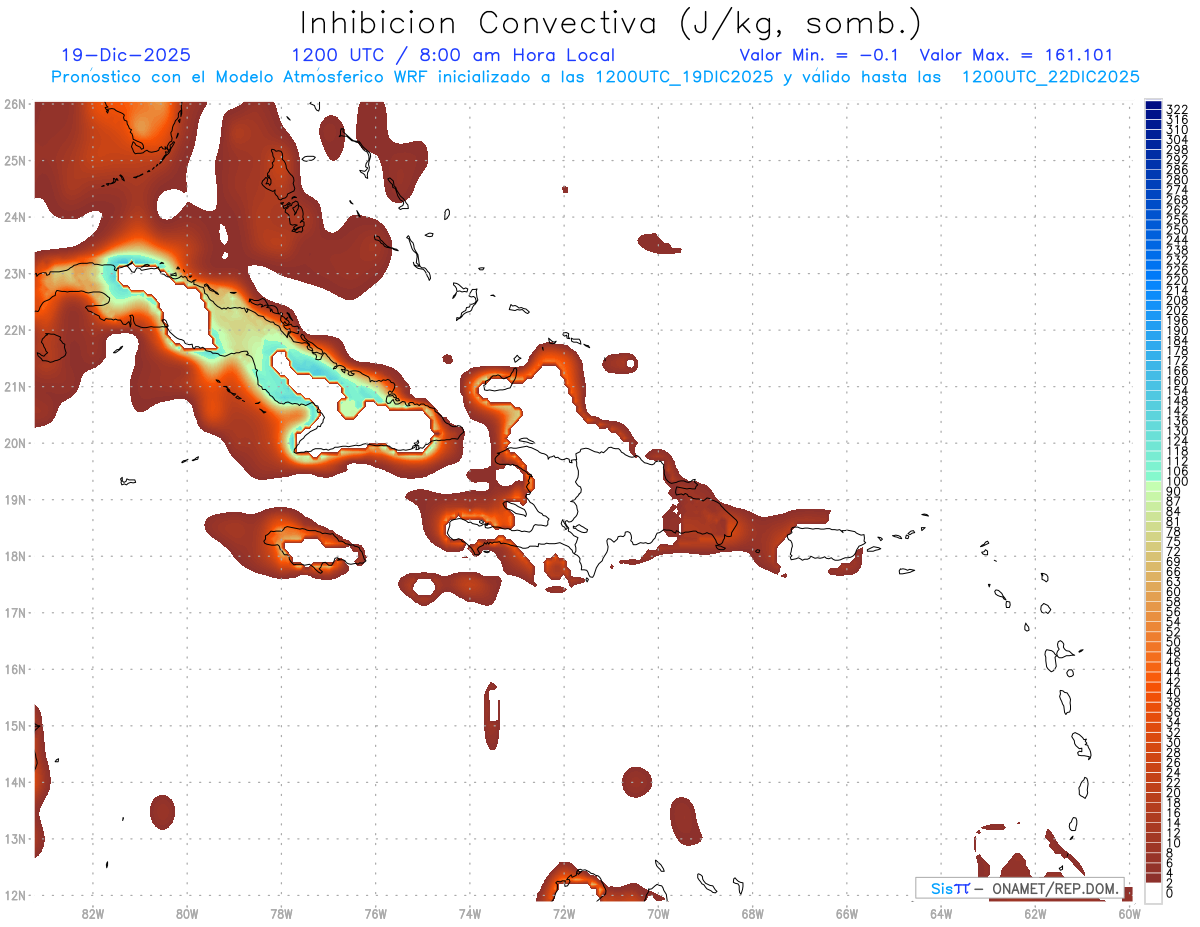Click the date '19-Dic-2025'
1200x927 pixels.
pos(126,55)
